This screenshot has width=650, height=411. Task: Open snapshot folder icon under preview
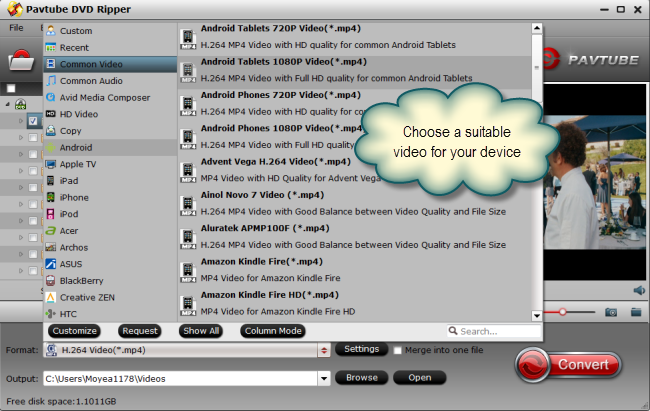click(636, 312)
